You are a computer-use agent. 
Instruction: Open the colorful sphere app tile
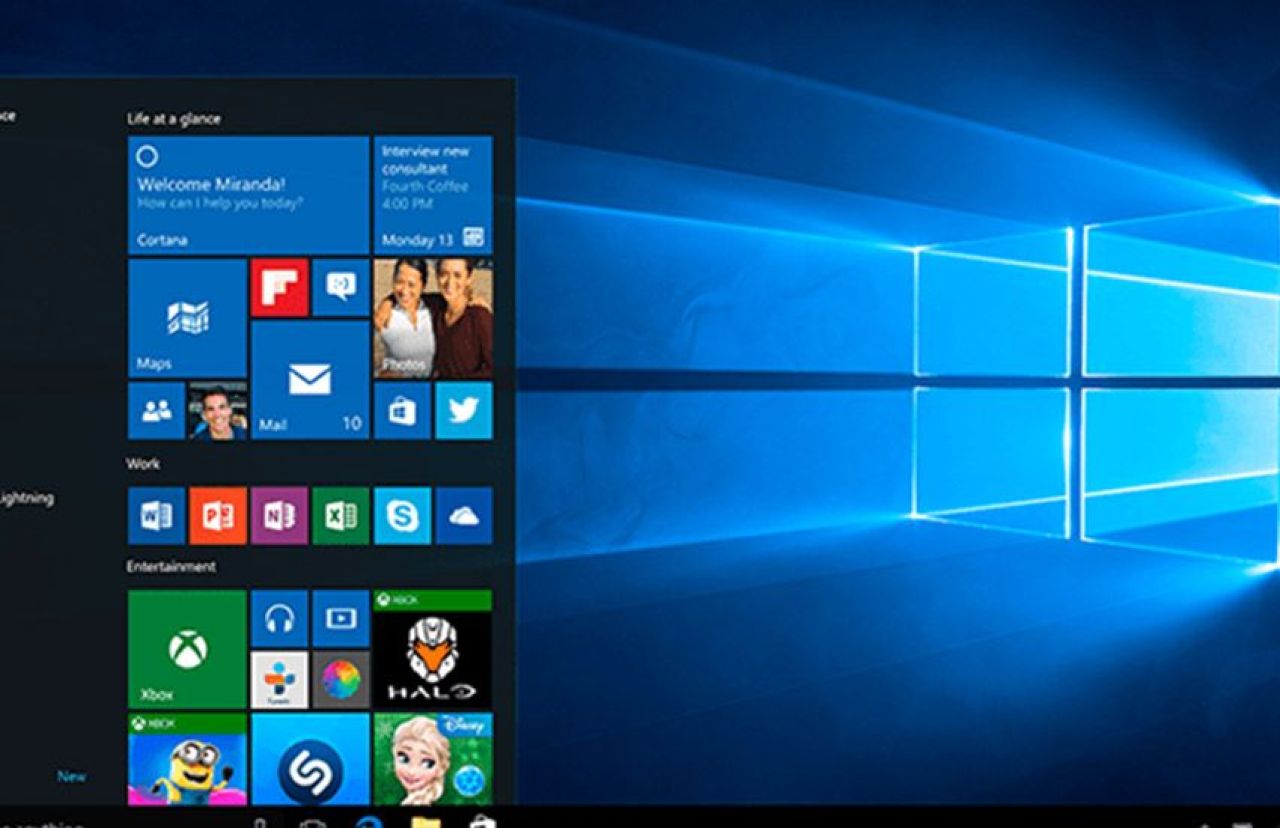point(341,680)
